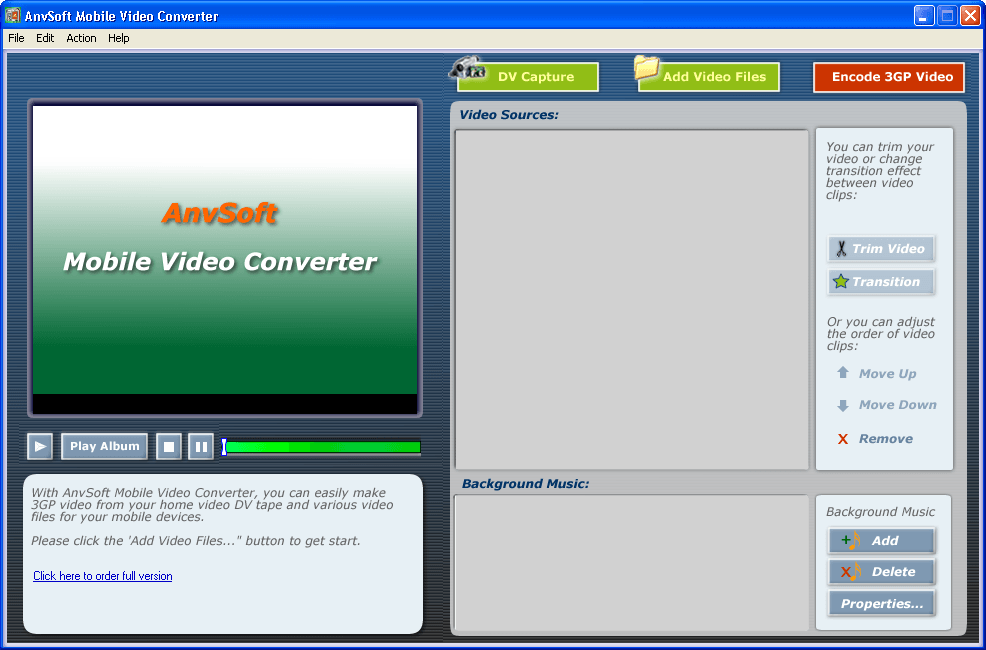Stop playback with the square button

click(x=169, y=446)
